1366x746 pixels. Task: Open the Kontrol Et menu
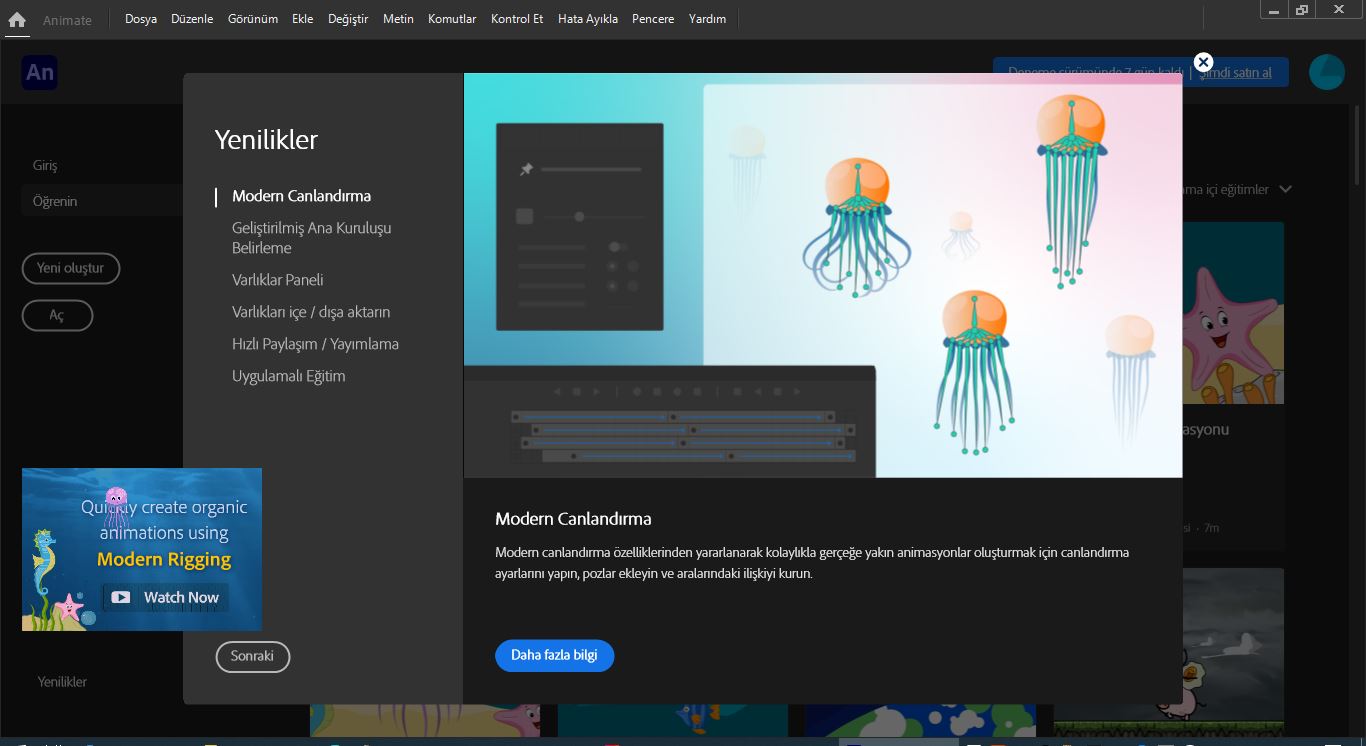517,19
